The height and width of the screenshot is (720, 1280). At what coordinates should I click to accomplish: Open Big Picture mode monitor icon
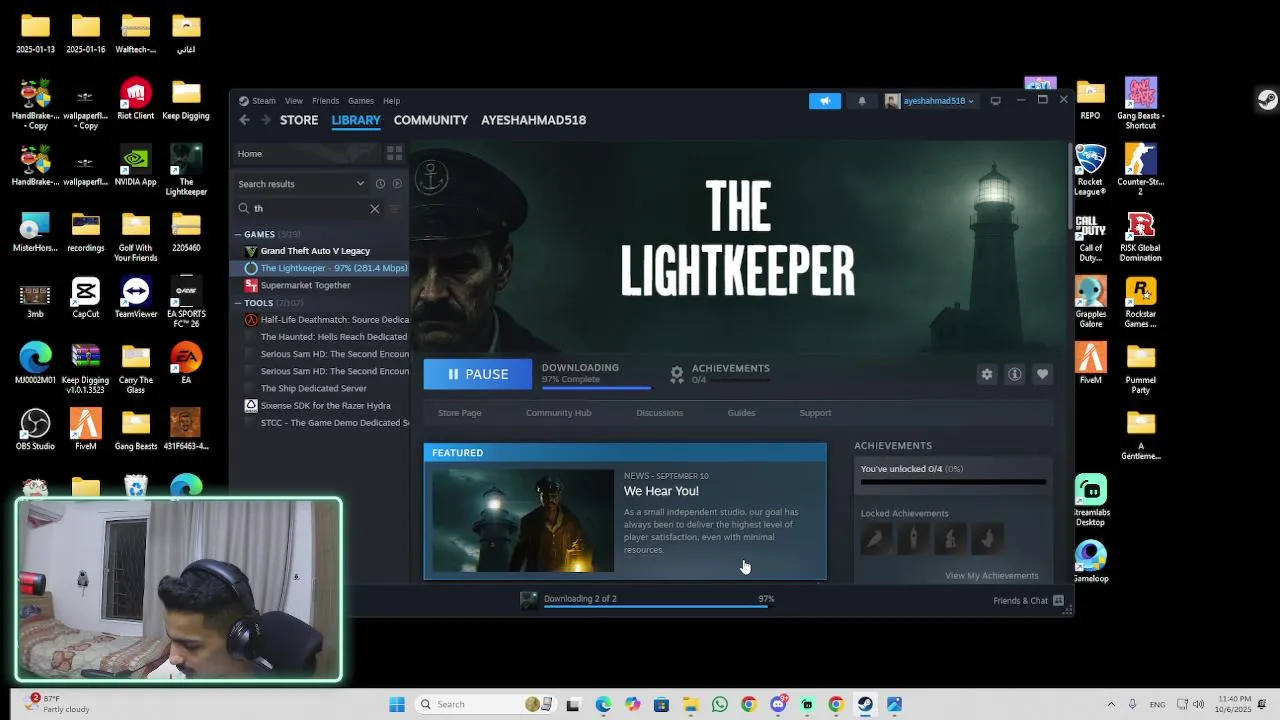pos(995,101)
